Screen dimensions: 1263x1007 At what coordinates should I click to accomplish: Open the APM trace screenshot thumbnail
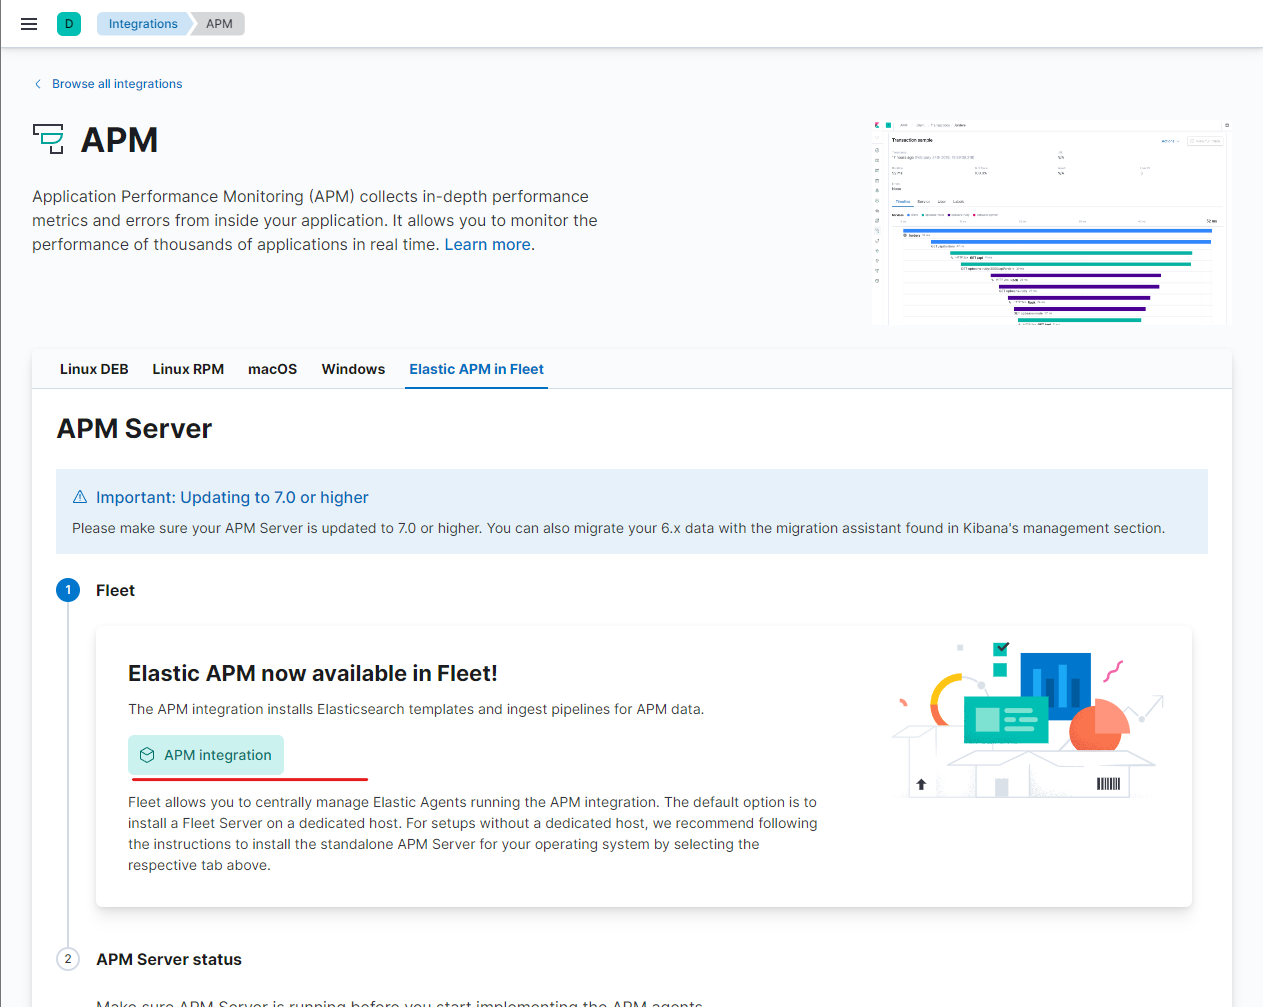1050,222
